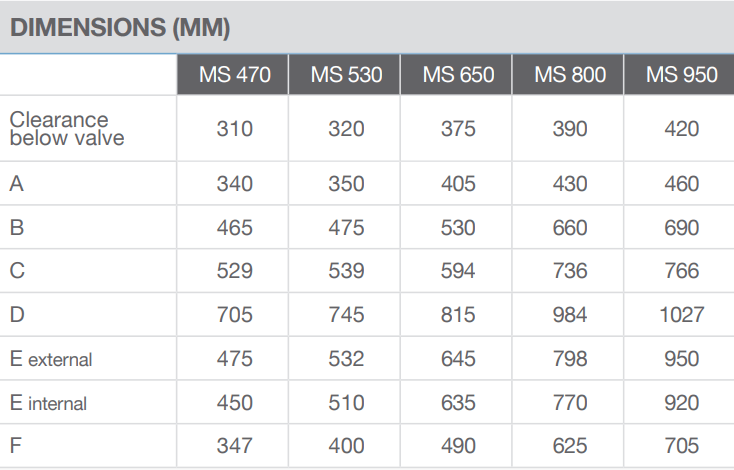Select the row label A
The width and height of the screenshot is (734, 470).
[17, 184]
